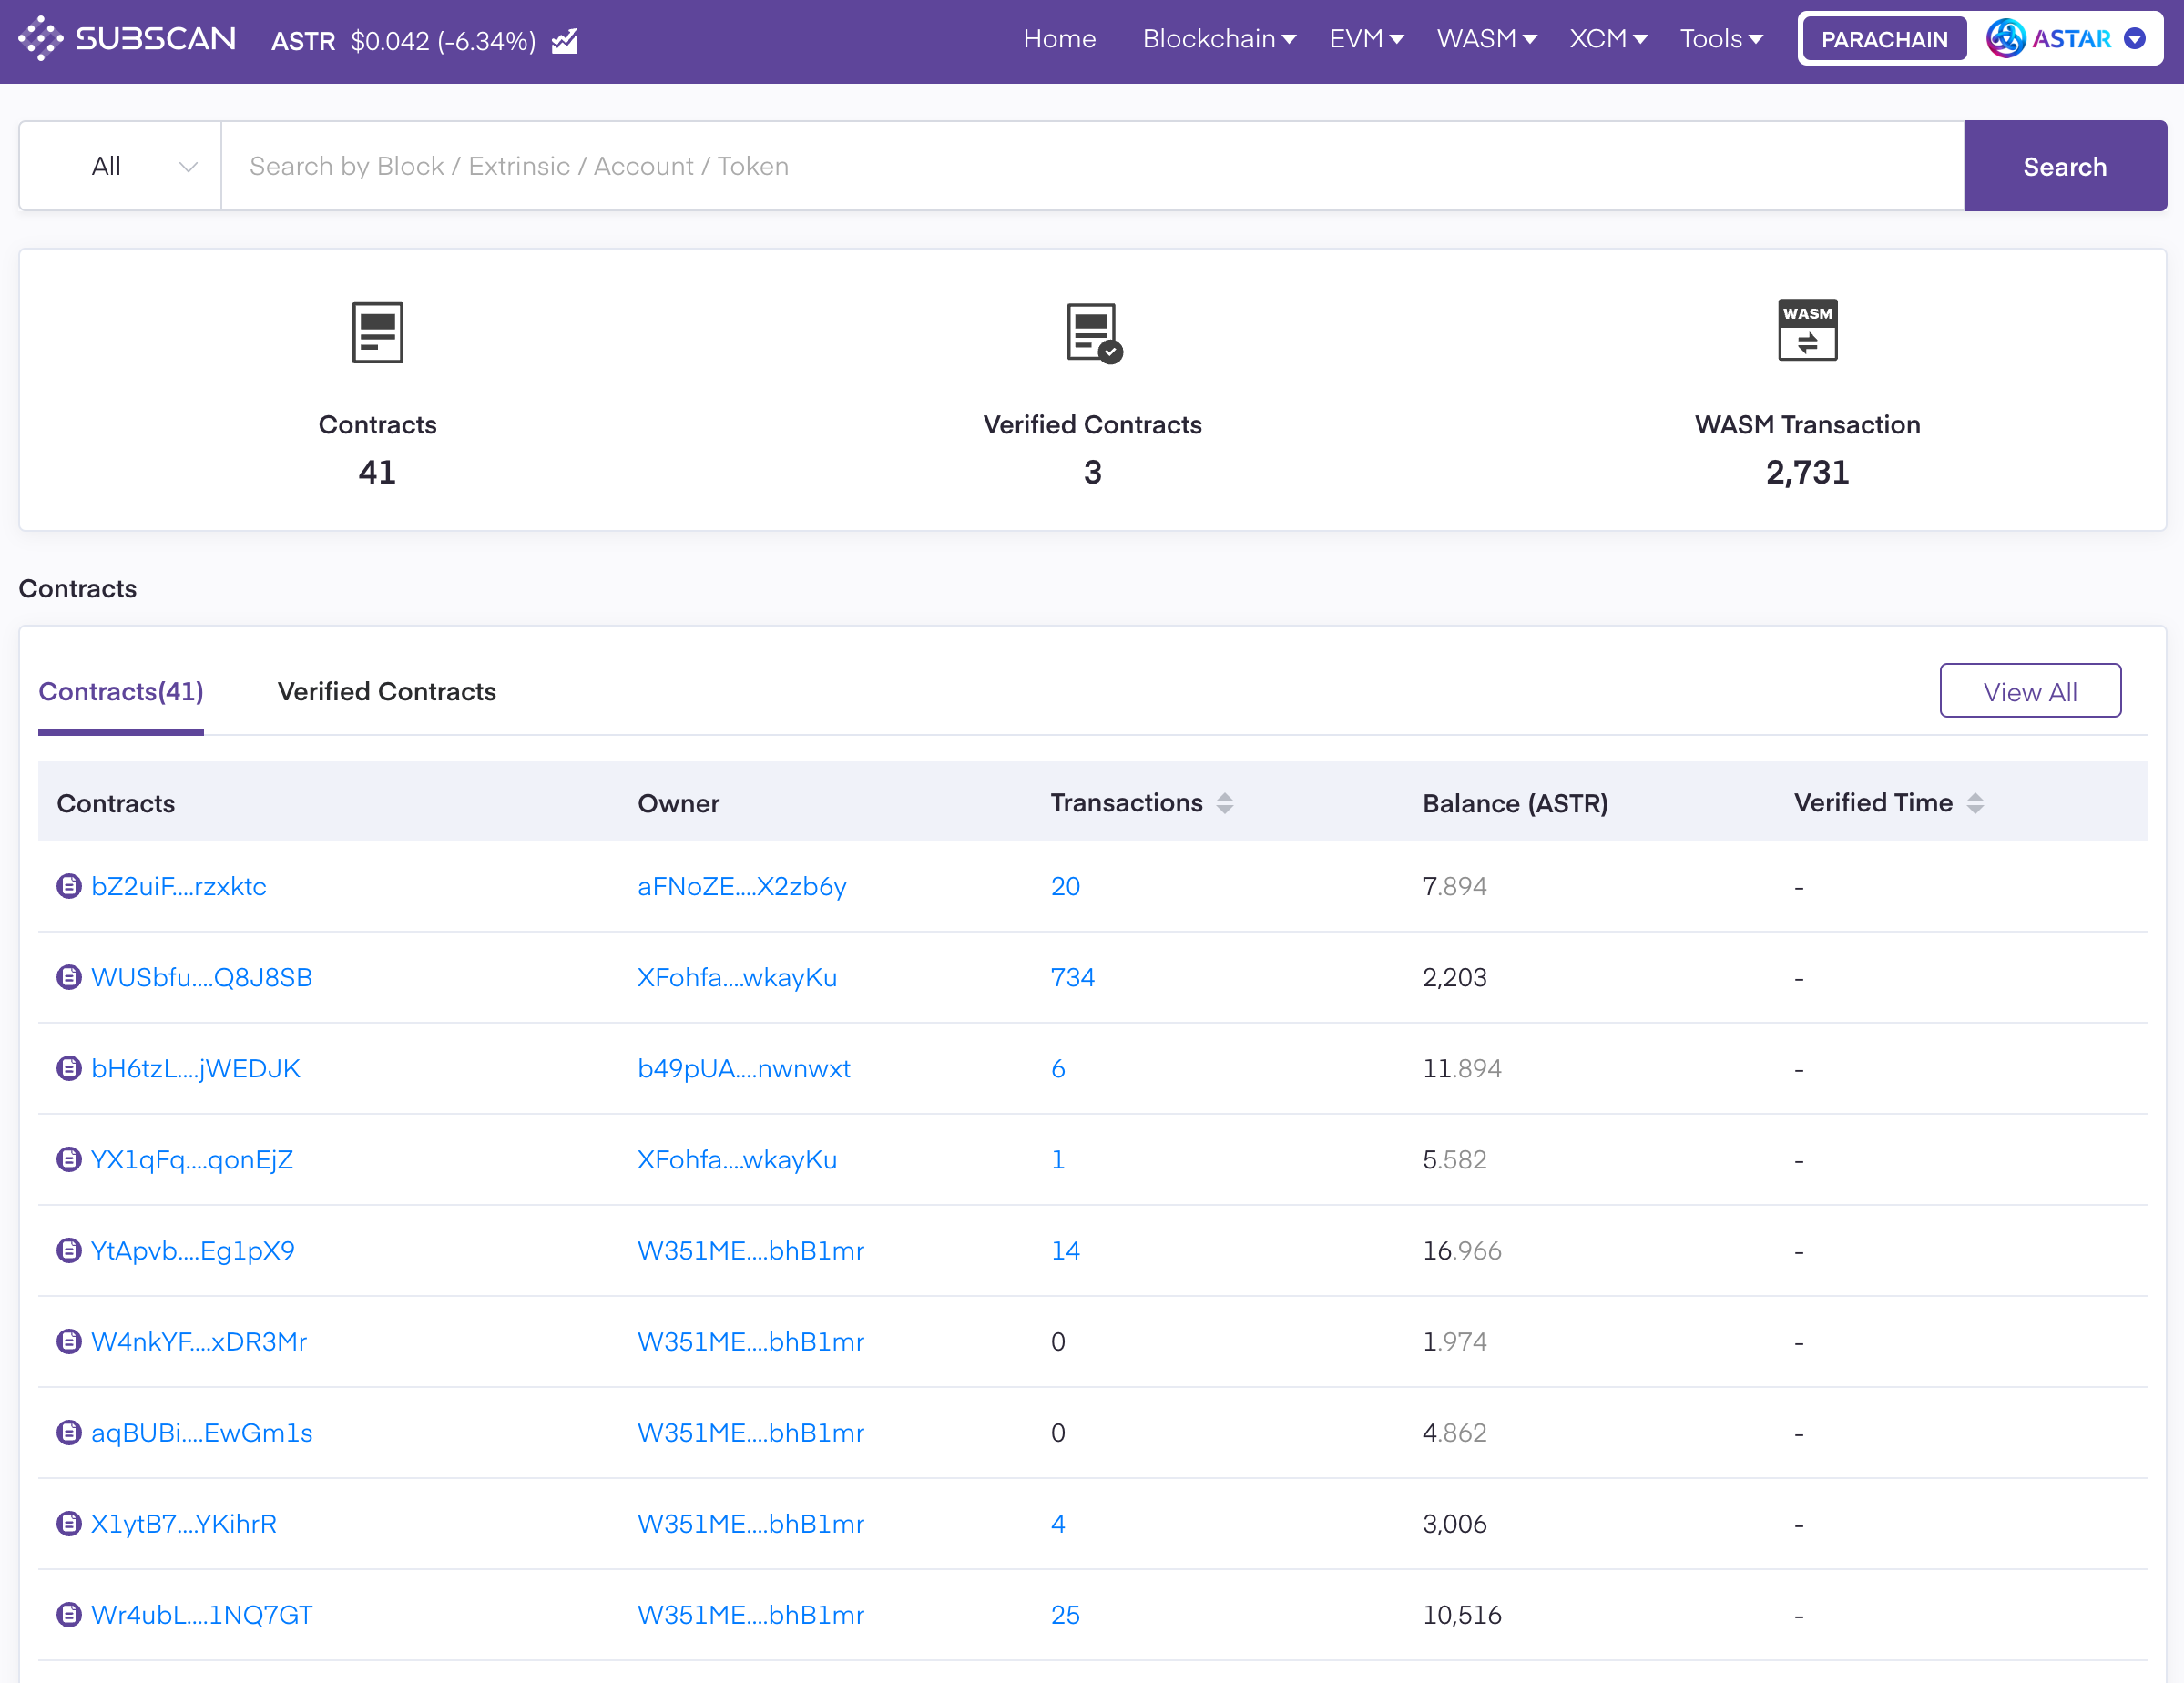Viewport: 2184px width, 1683px height.
Task: Open owner link aFNoZE....X2zb6y
Action: pos(741,886)
